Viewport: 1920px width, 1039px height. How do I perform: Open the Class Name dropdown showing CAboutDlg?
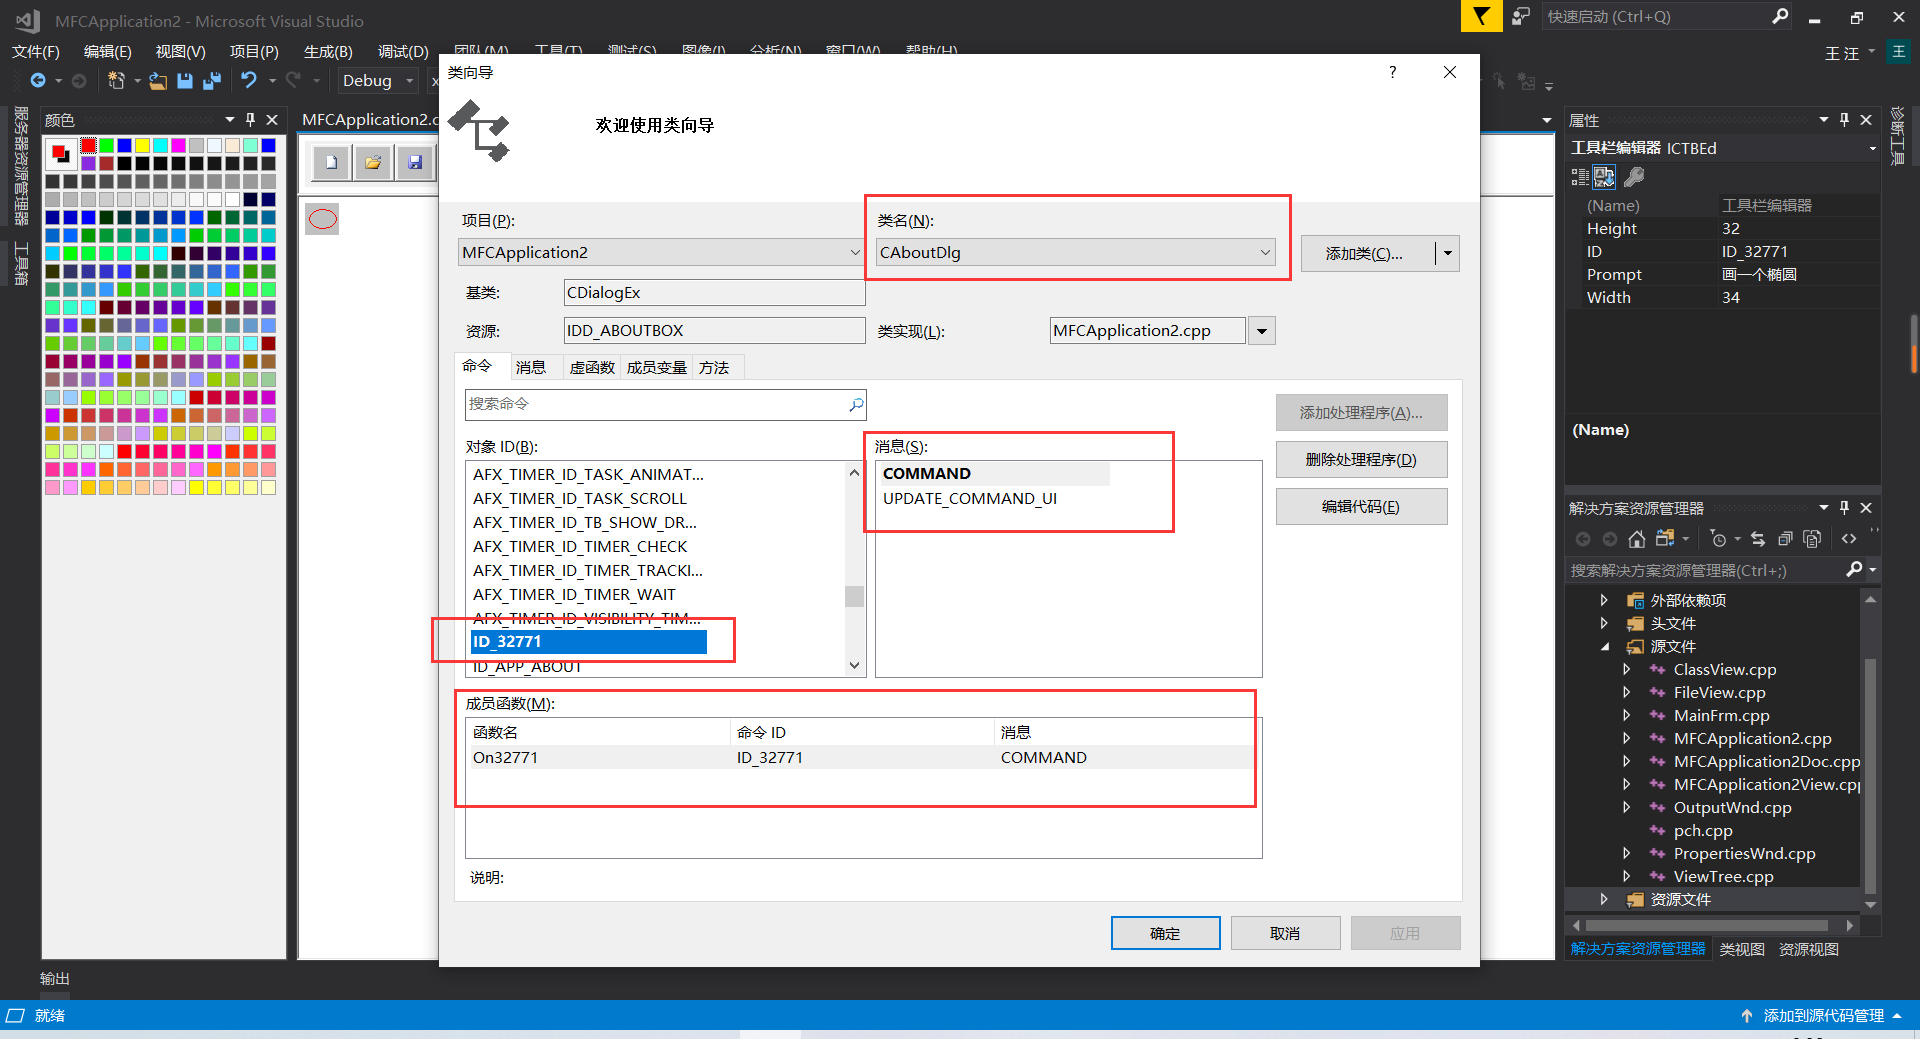click(1075, 252)
